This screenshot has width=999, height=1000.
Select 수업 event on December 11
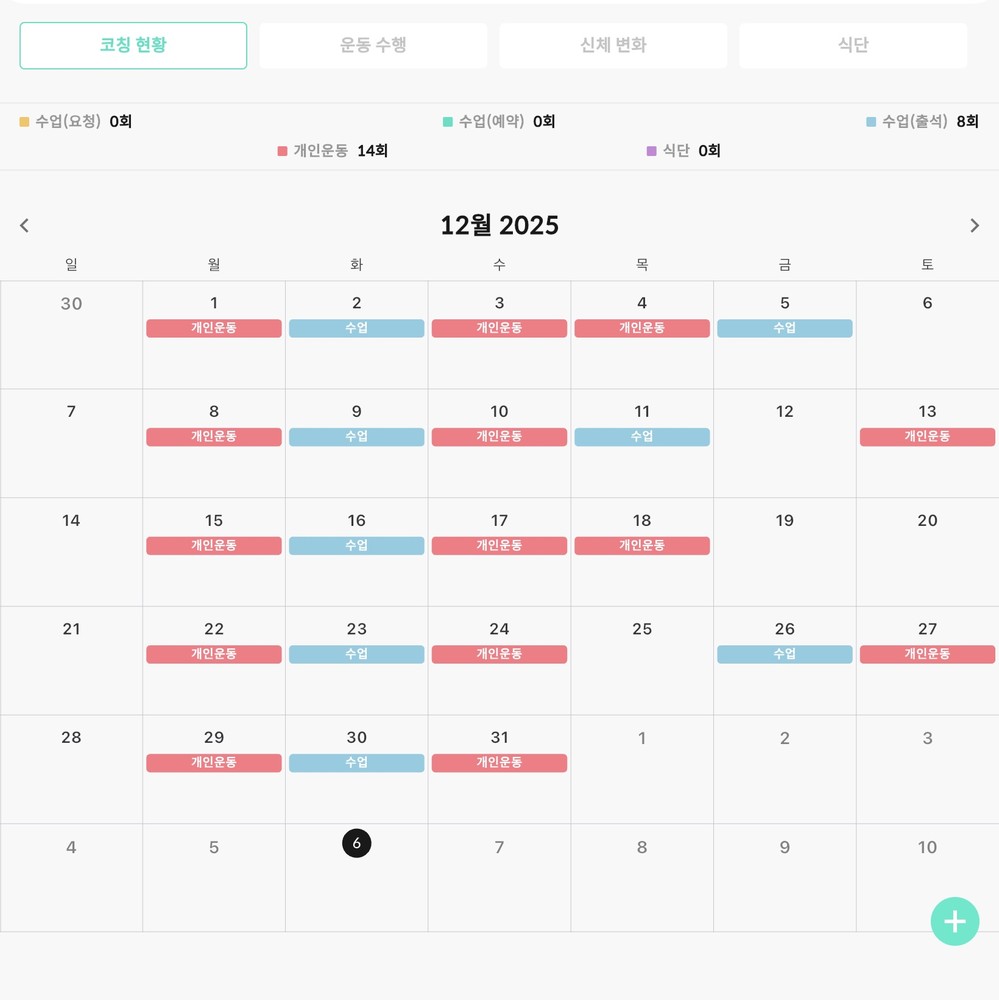click(642, 437)
